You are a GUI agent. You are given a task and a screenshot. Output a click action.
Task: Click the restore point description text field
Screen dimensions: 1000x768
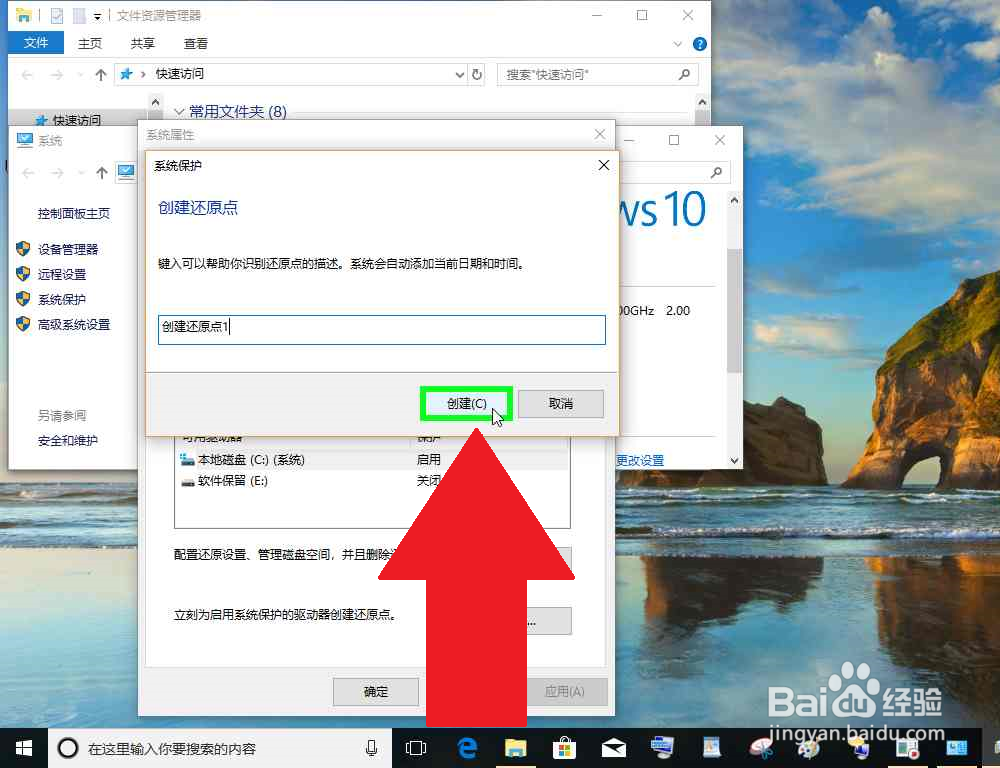coord(380,329)
